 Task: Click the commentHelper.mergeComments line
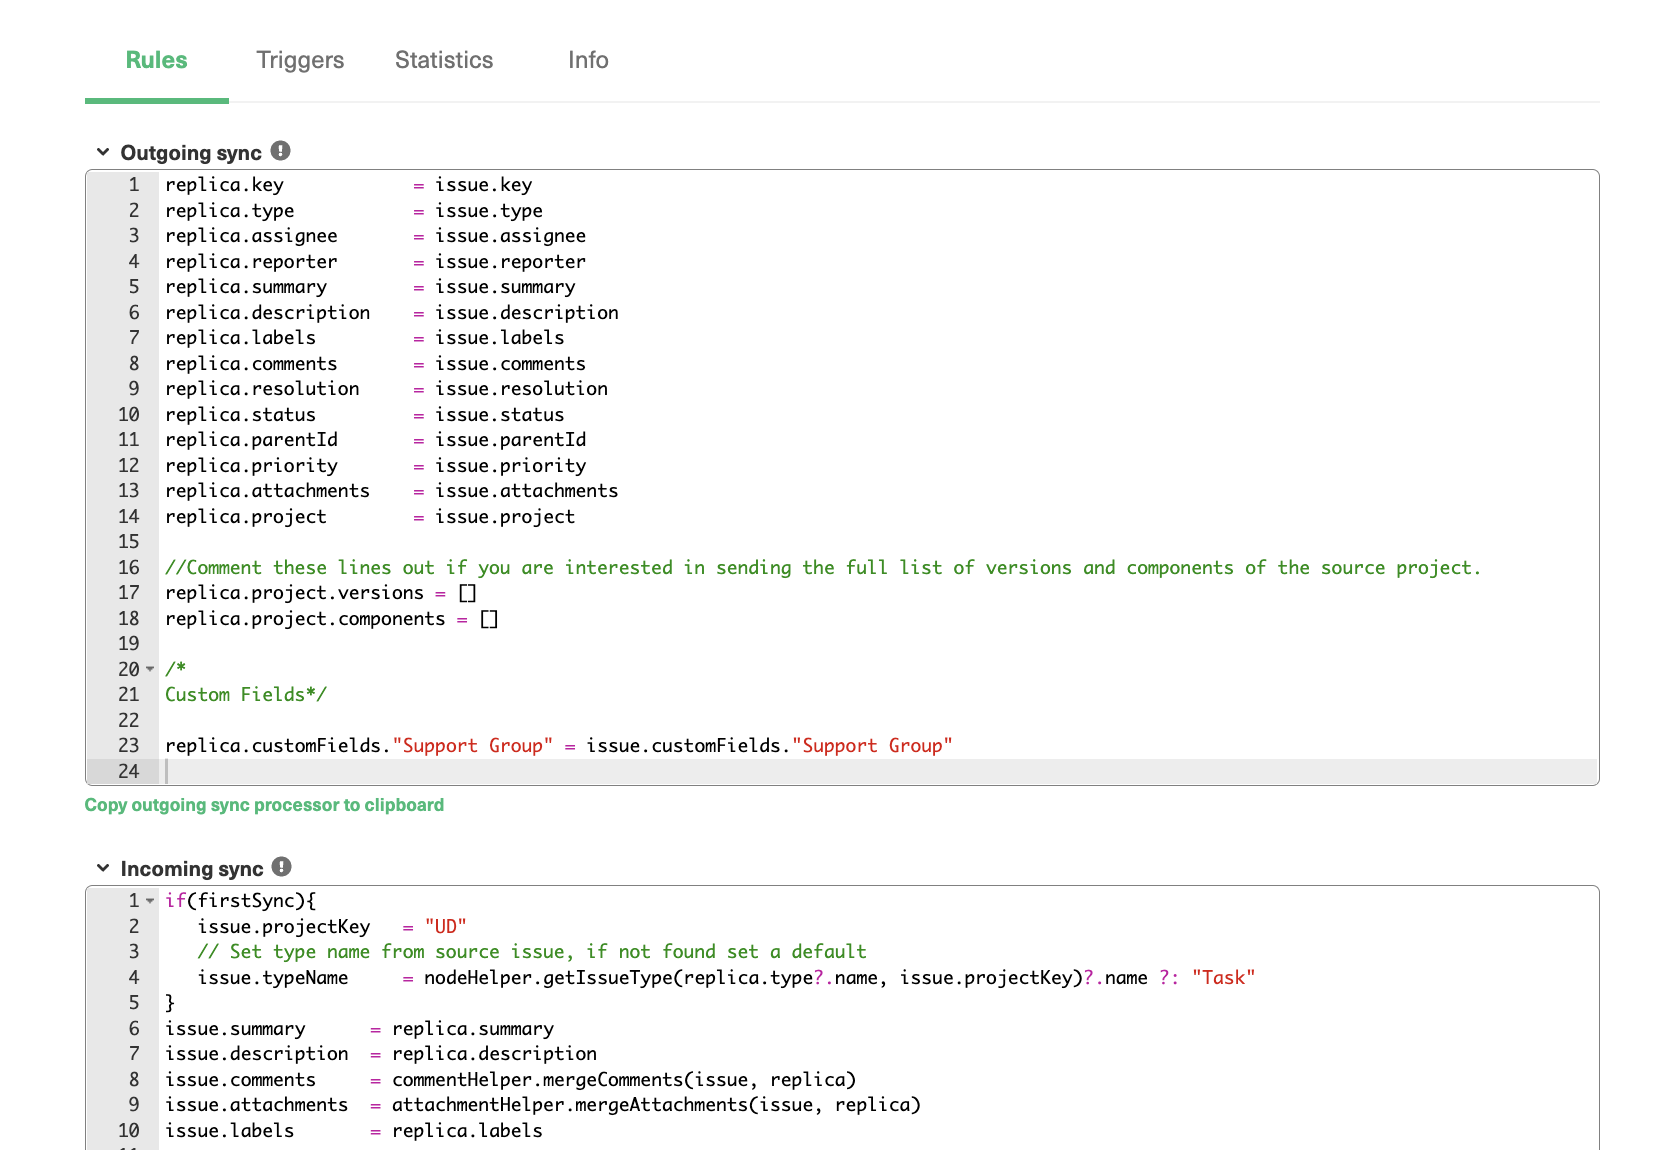(x=624, y=1079)
